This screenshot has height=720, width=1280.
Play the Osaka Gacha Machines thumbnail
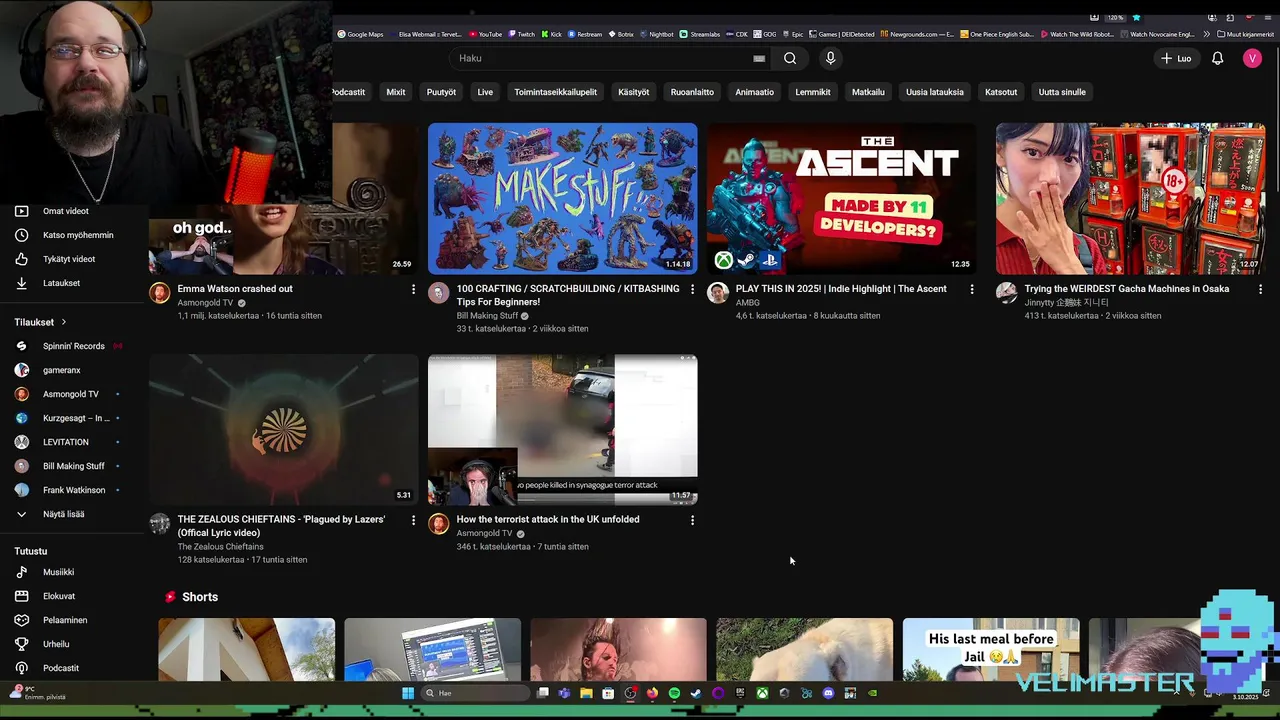tap(1130, 198)
